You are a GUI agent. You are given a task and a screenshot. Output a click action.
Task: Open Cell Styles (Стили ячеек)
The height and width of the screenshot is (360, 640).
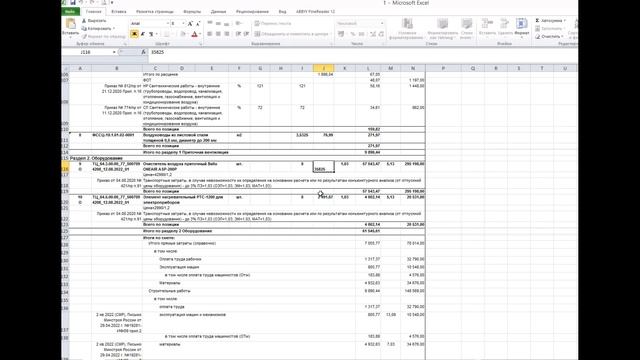[x=466, y=29]
